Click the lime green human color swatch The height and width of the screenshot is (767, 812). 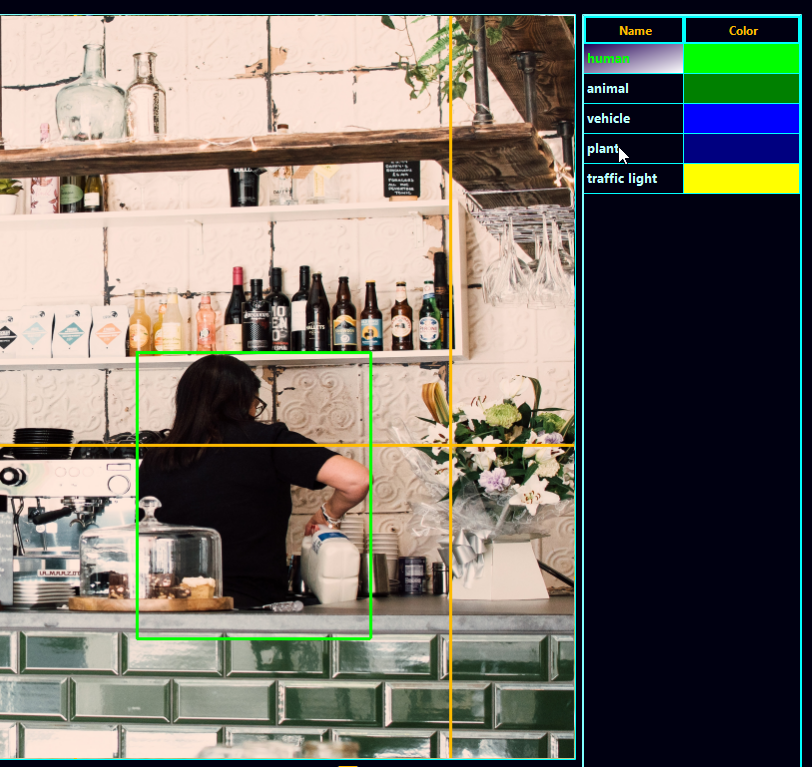(741, 59)
